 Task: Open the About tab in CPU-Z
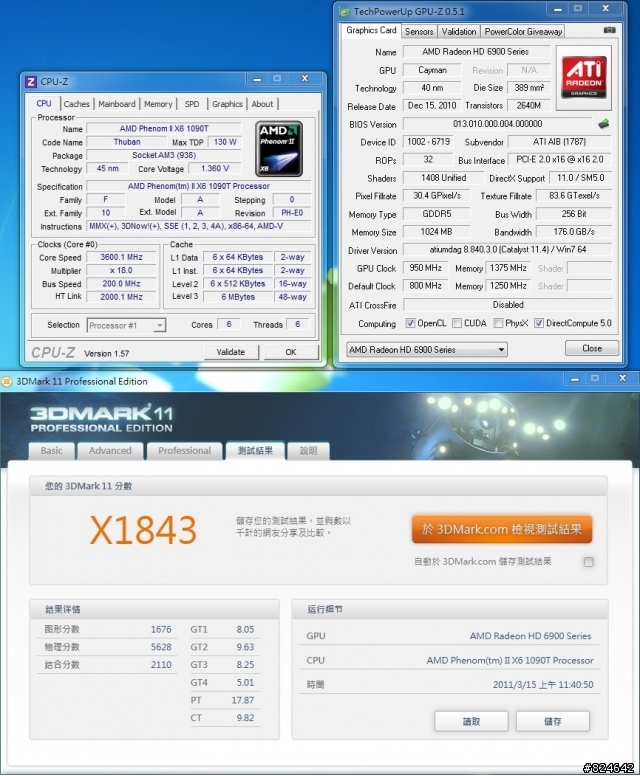tap(262, 104)
